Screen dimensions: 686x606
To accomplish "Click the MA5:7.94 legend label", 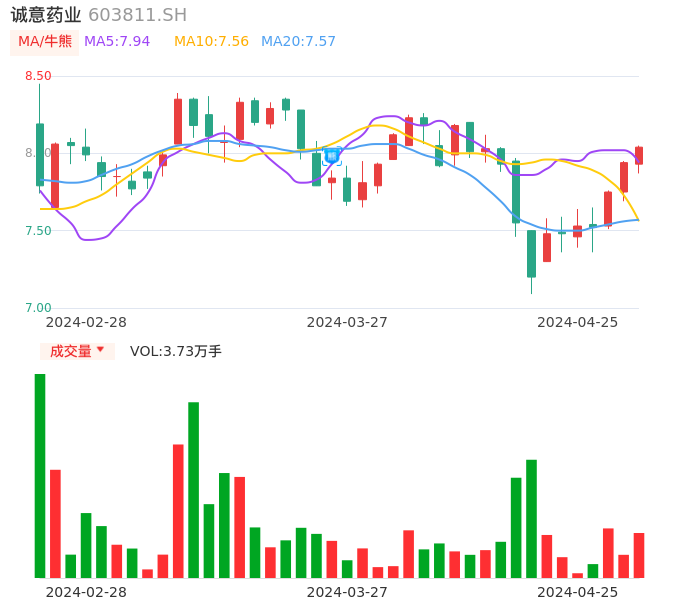I will coord(117,42).
